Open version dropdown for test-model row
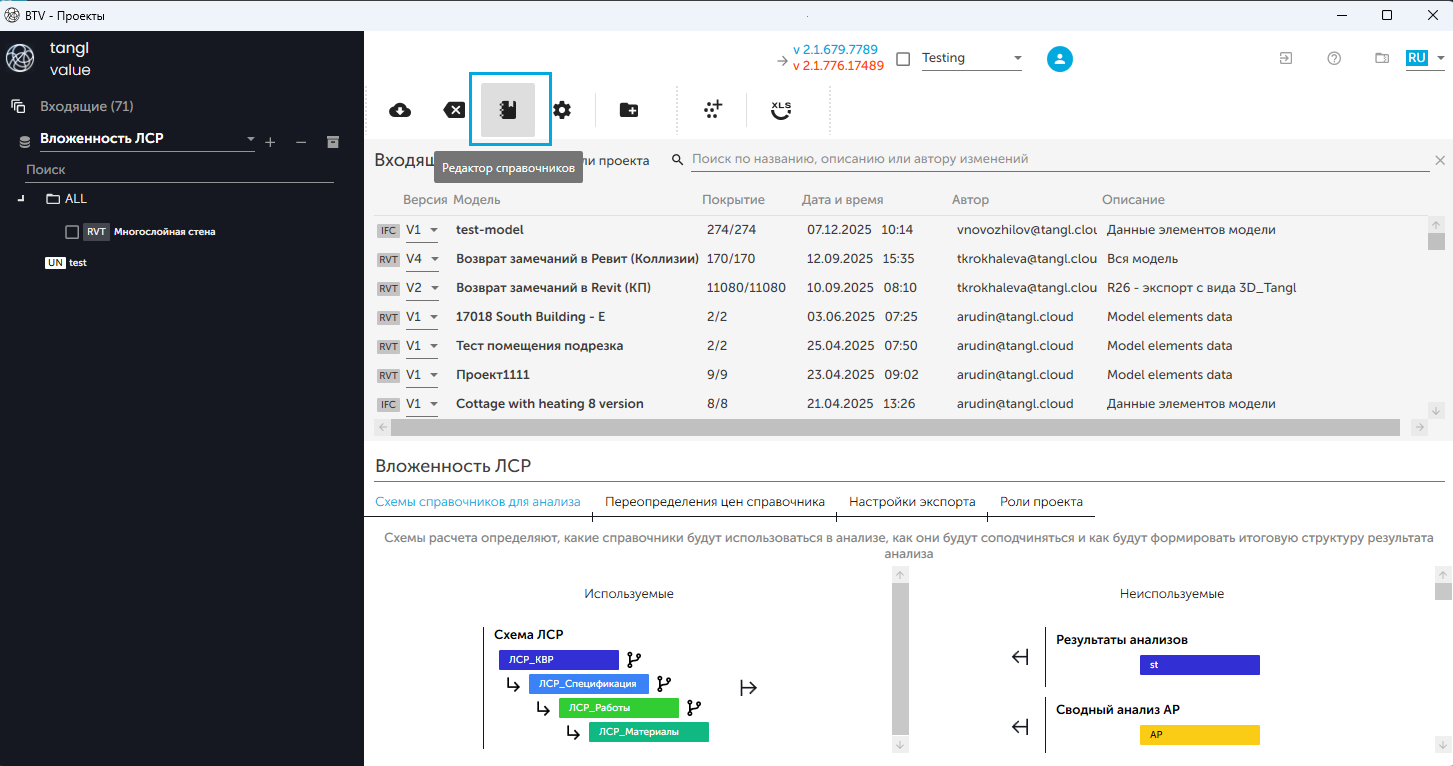The height and width of the screenshot is (766, 1453). click(434, 231)
